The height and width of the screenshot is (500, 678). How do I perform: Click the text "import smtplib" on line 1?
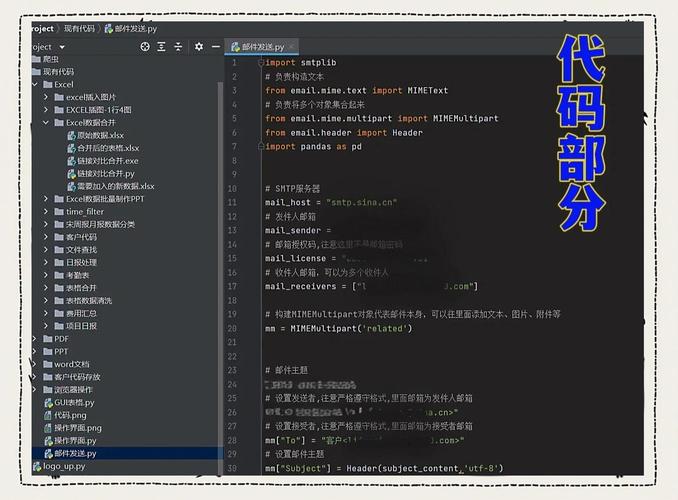pyautogui.click(x=301, y=63)
